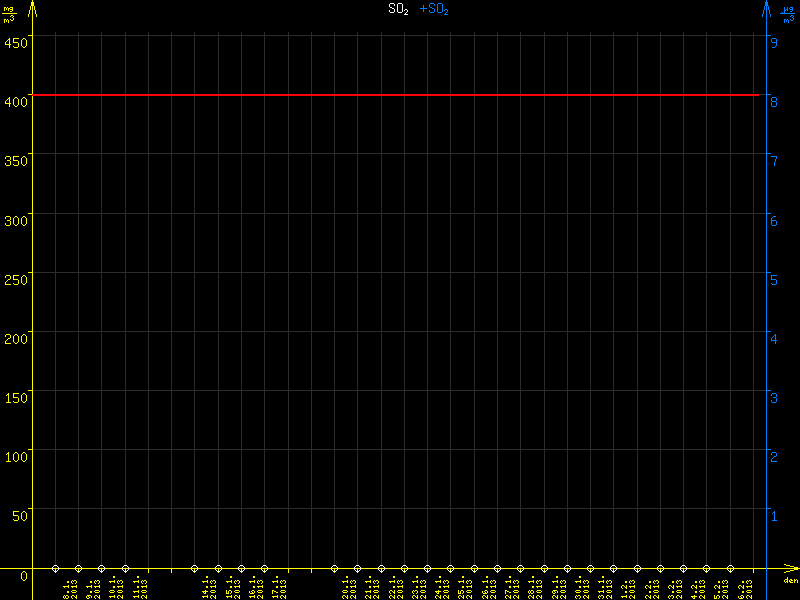The image size is (800, 600).
Task: Click the 'den' time axis label
Action: click(789, 581)
